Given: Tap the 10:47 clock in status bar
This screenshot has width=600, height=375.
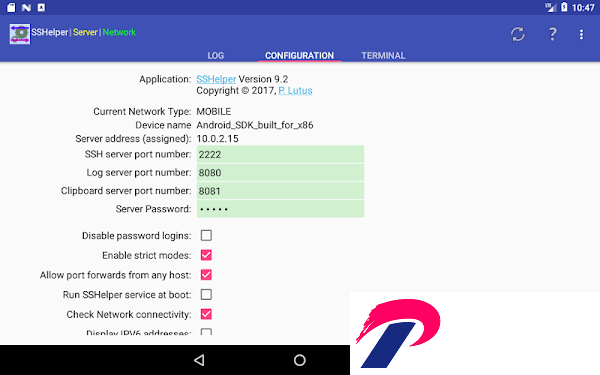Looking at the screenshot, I should pyautogui.click(x=583, y=7).
